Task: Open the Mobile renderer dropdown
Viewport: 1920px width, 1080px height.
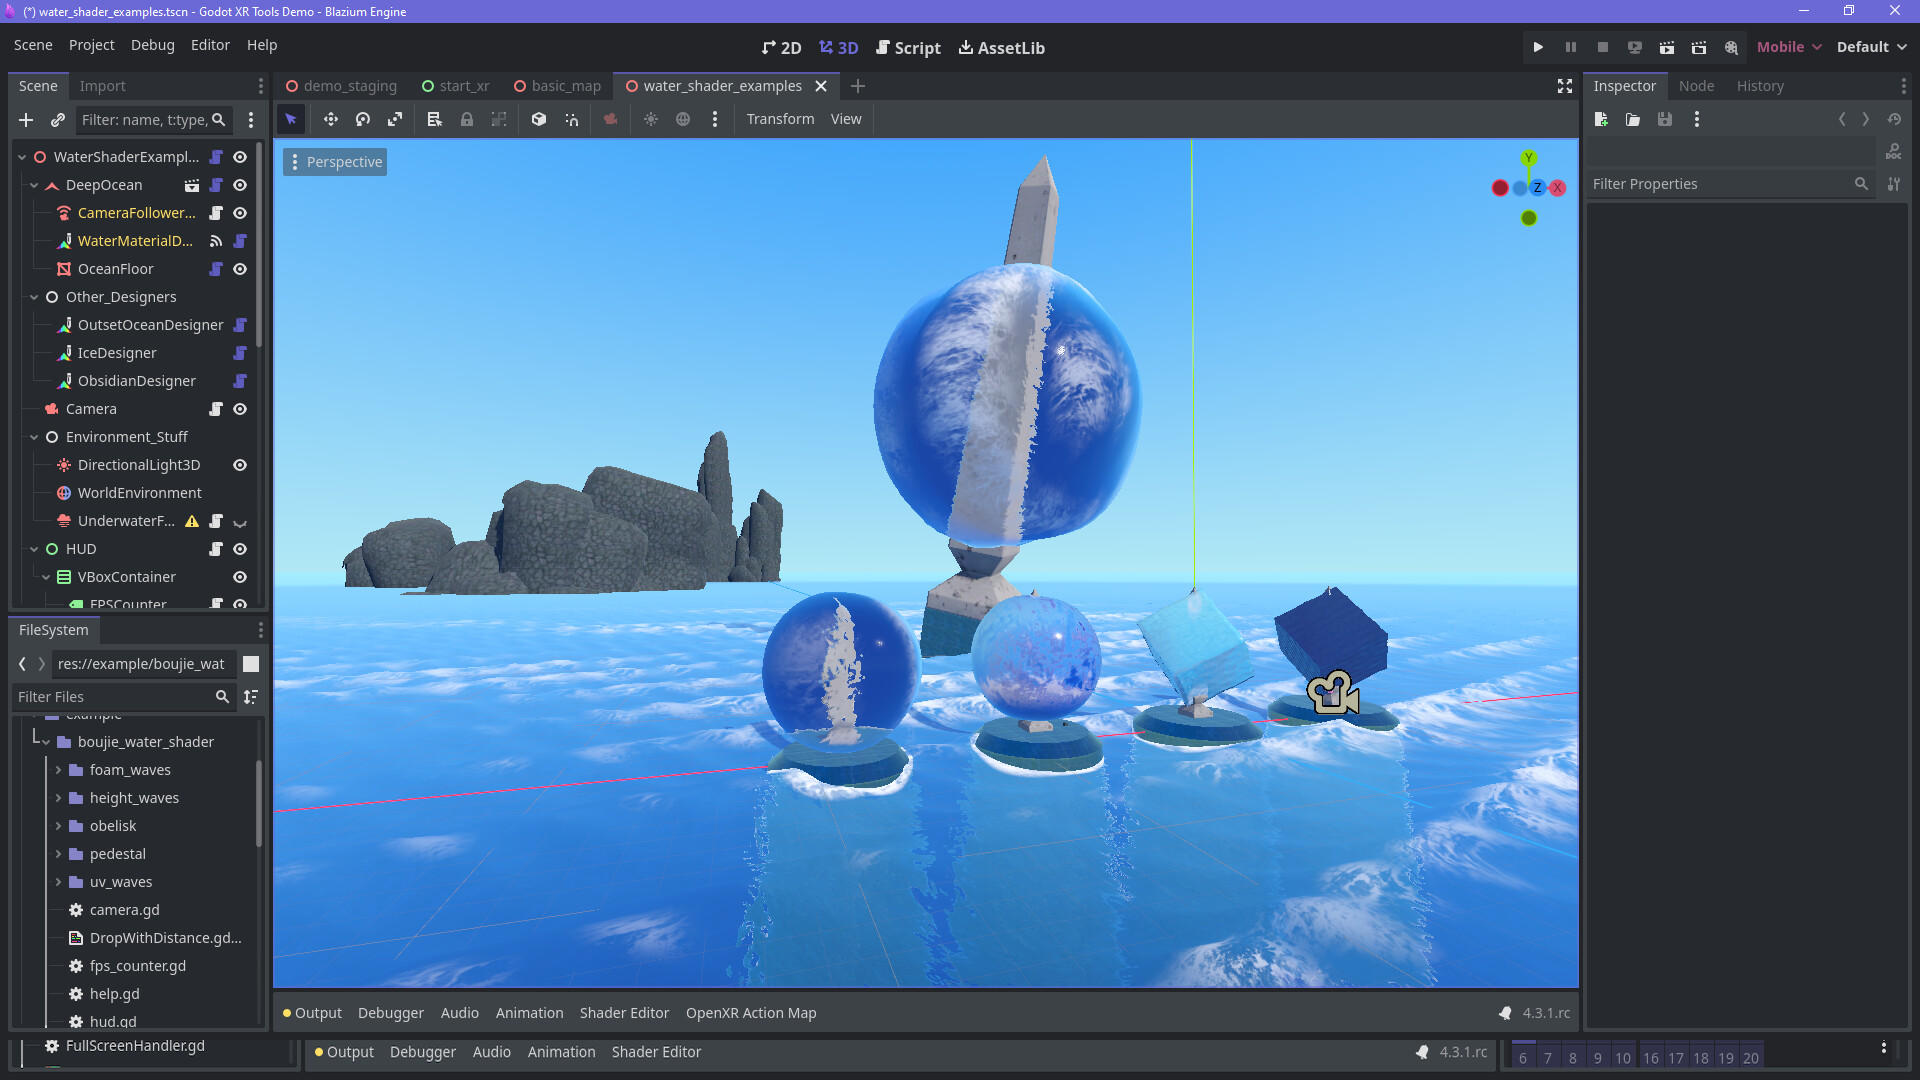Action: point(1789,47)
